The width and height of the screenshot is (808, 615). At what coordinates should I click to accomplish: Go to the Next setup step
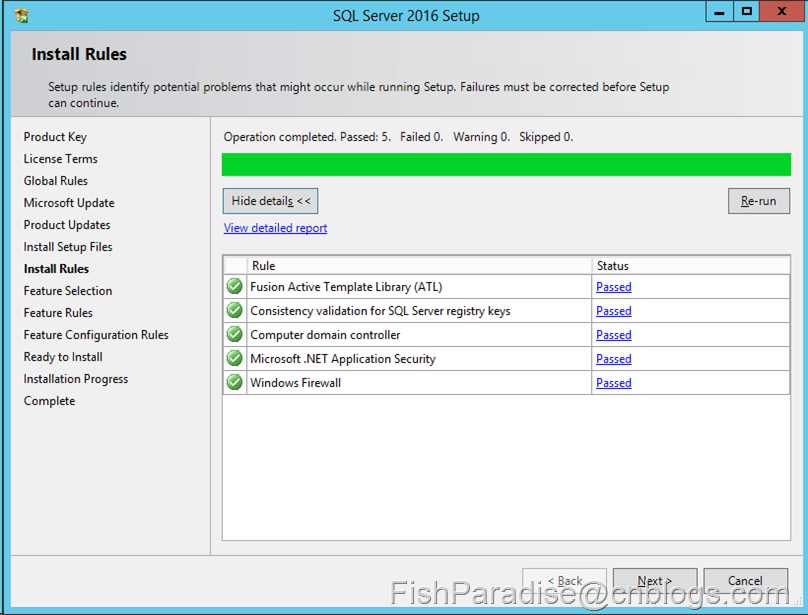[655, 581]
